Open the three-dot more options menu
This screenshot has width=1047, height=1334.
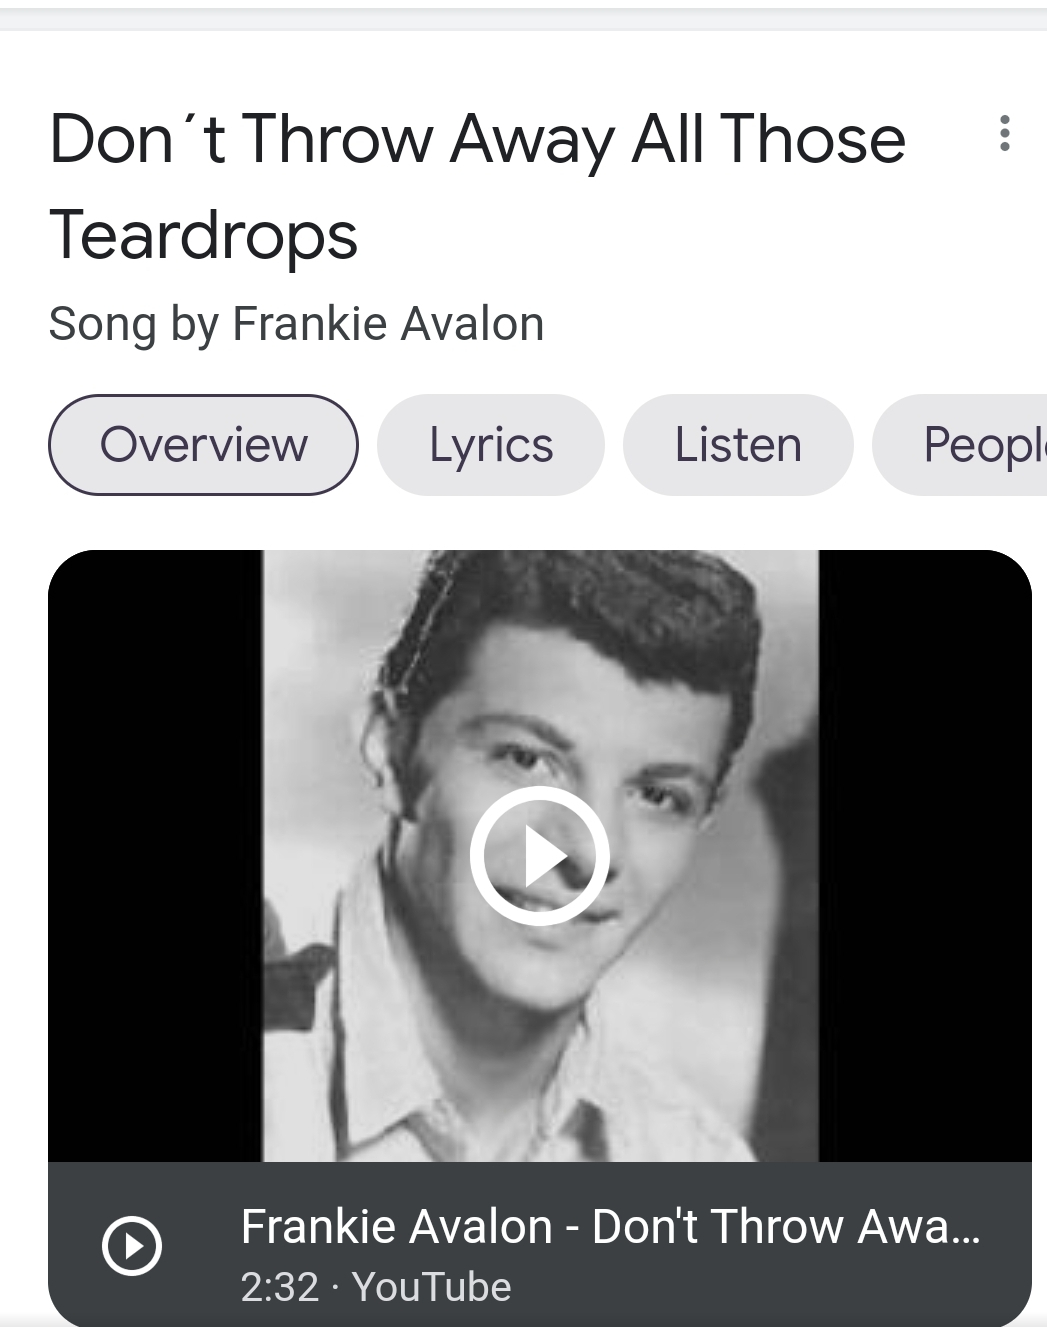tap(1004, 133)
